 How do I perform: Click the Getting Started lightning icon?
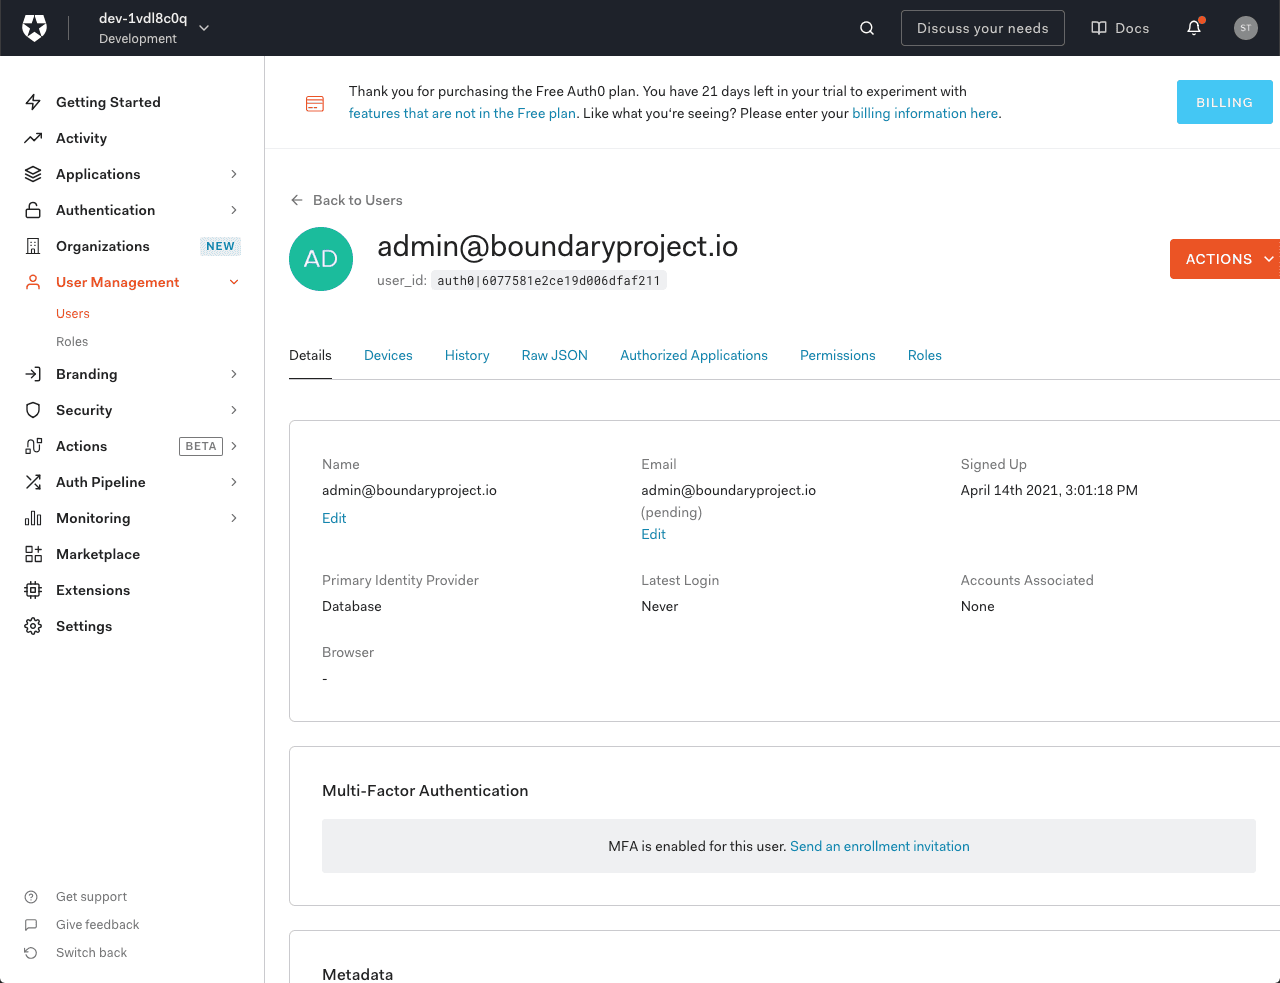click(33, 102)
